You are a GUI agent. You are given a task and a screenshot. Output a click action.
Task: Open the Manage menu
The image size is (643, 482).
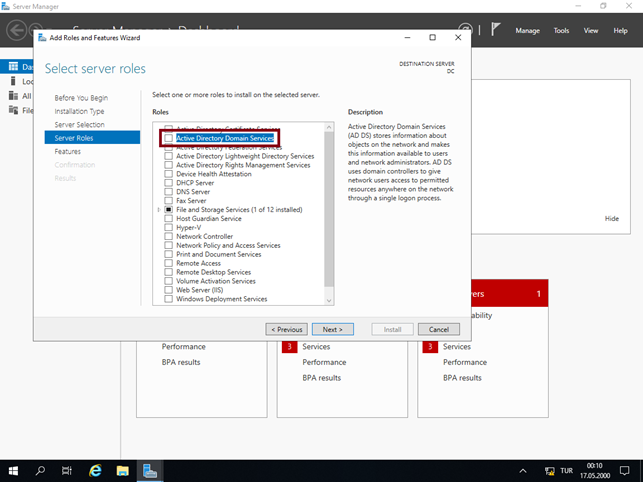click(x=527, y=31)
